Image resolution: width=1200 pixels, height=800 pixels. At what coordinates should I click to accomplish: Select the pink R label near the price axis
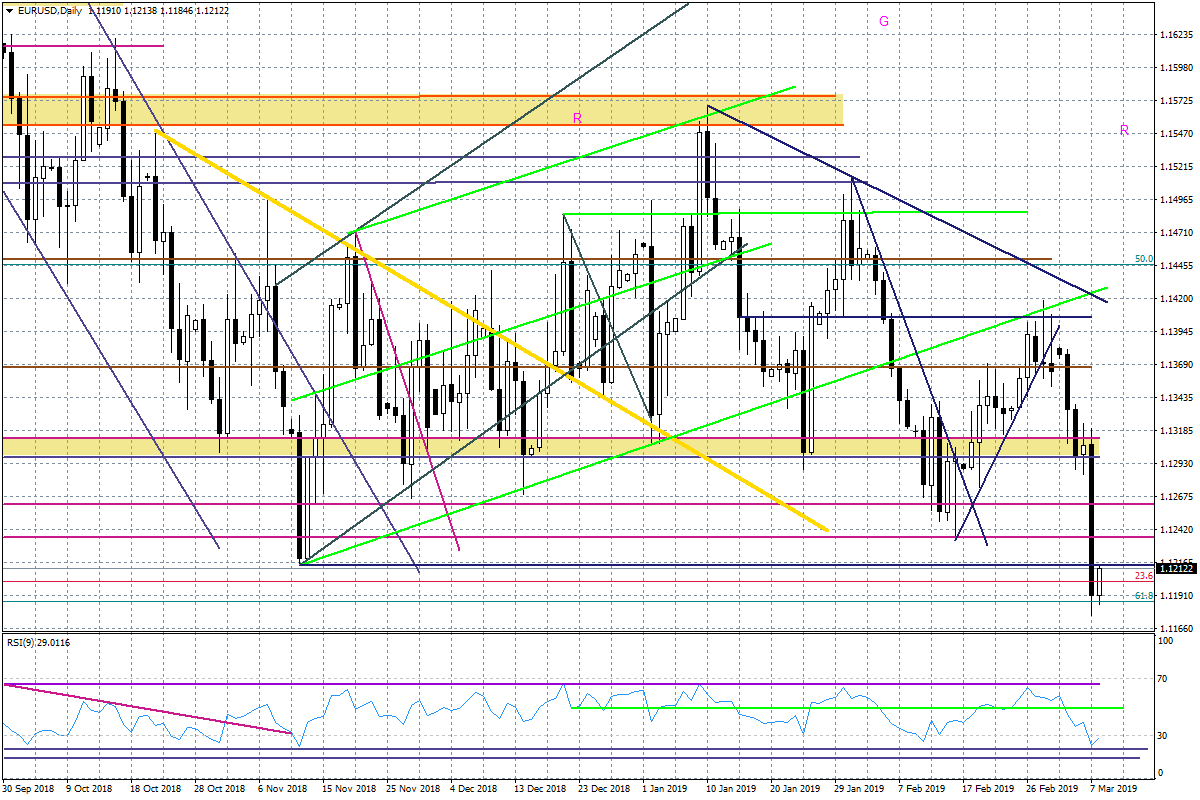point(1124,130)
